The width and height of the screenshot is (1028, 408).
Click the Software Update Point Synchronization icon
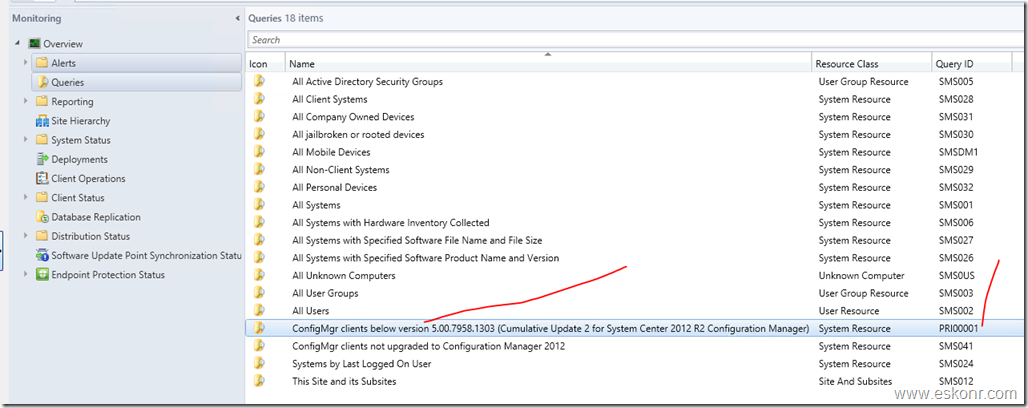[42, 255]
